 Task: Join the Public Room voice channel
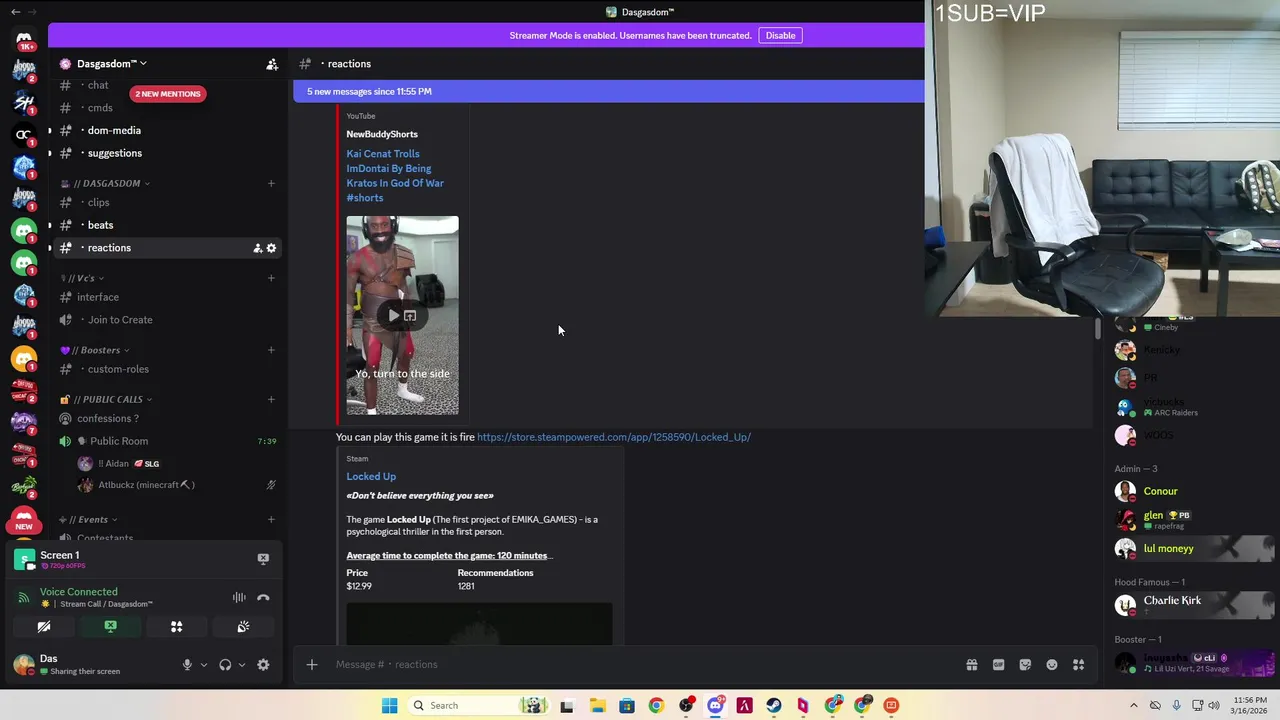[167, 441]
